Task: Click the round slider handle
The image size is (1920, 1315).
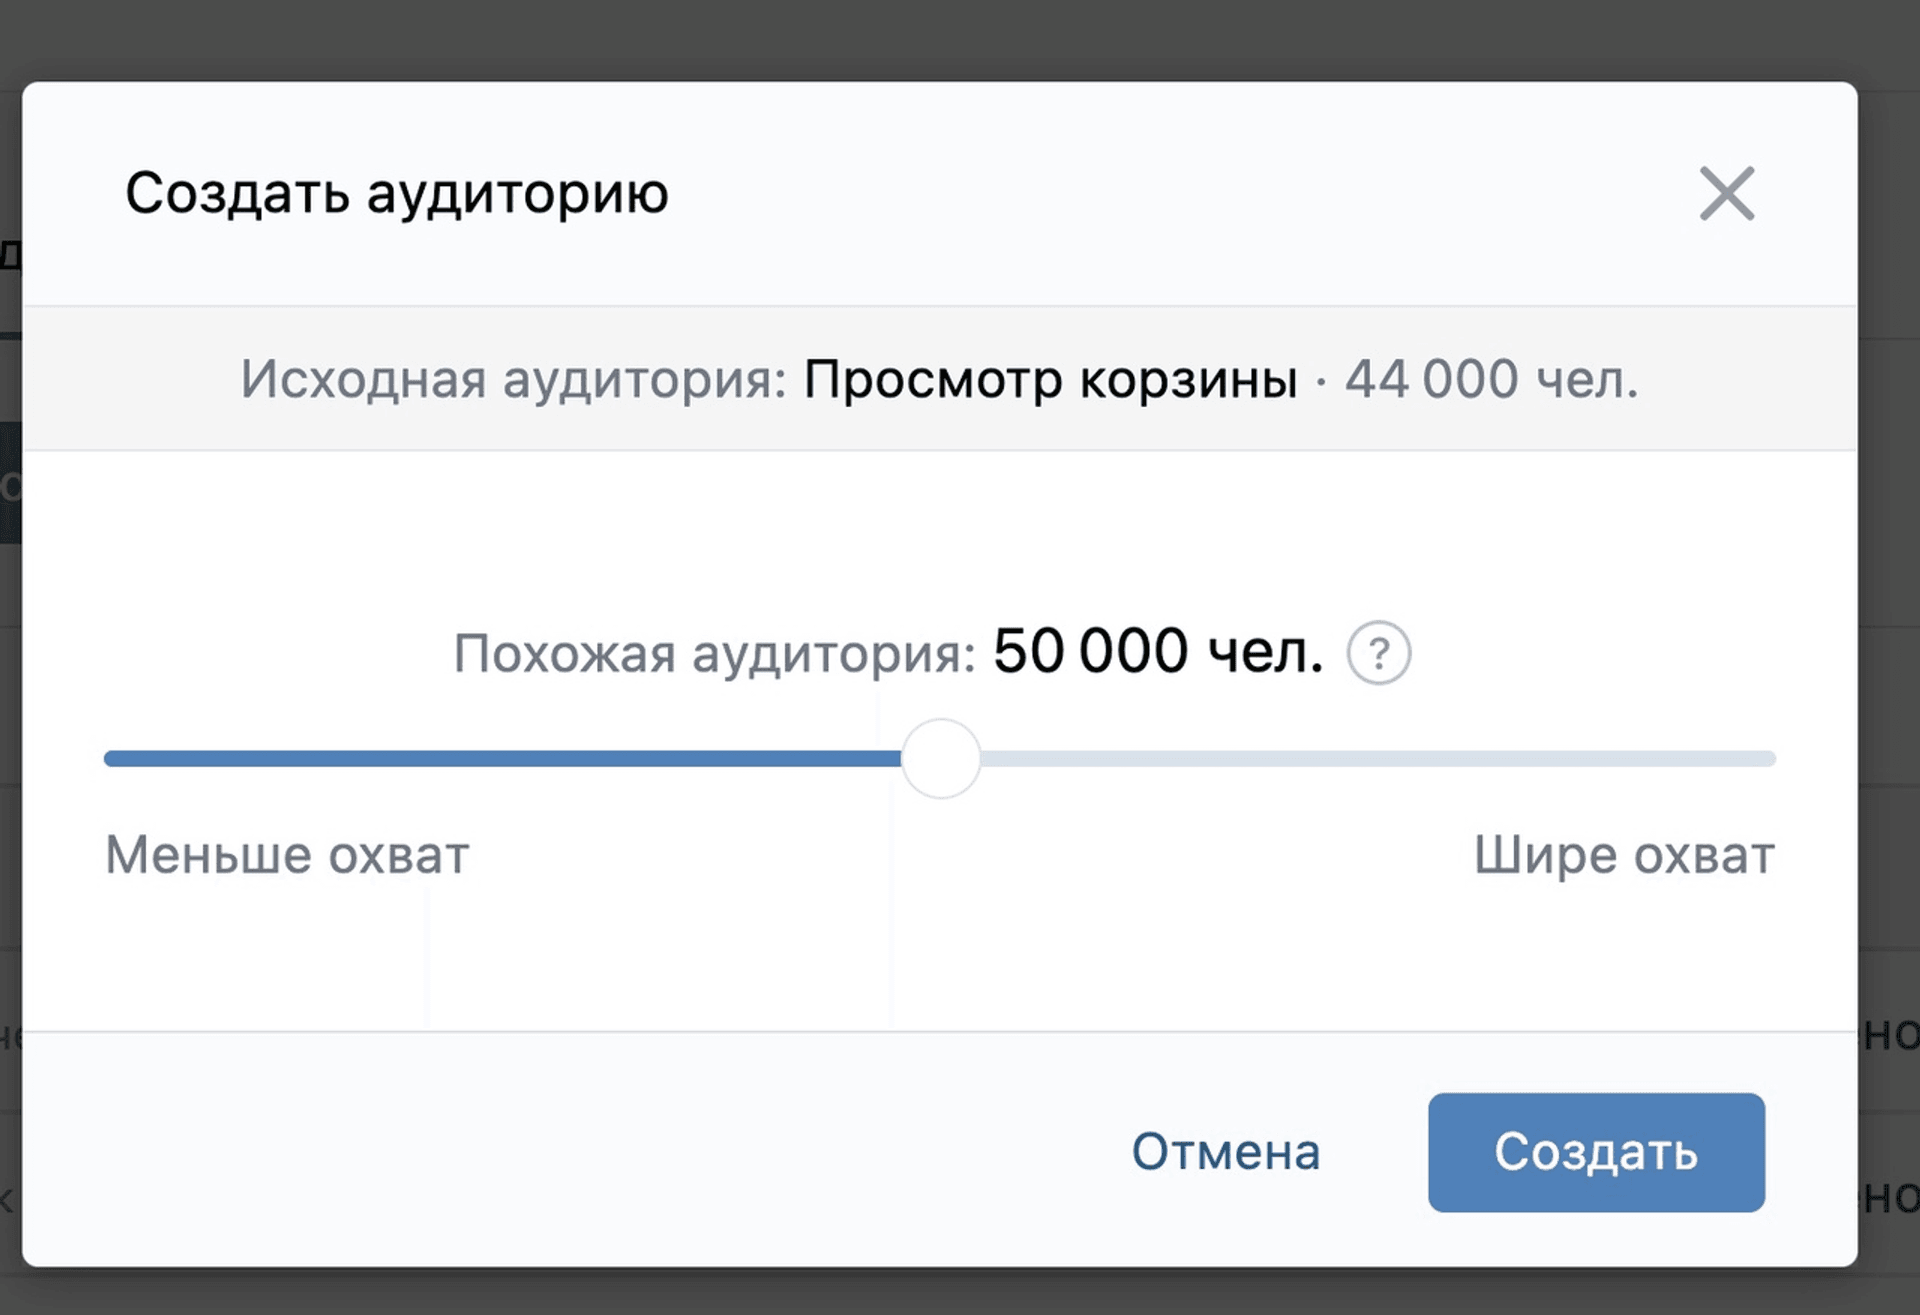Action: click(x=941, y=758)
